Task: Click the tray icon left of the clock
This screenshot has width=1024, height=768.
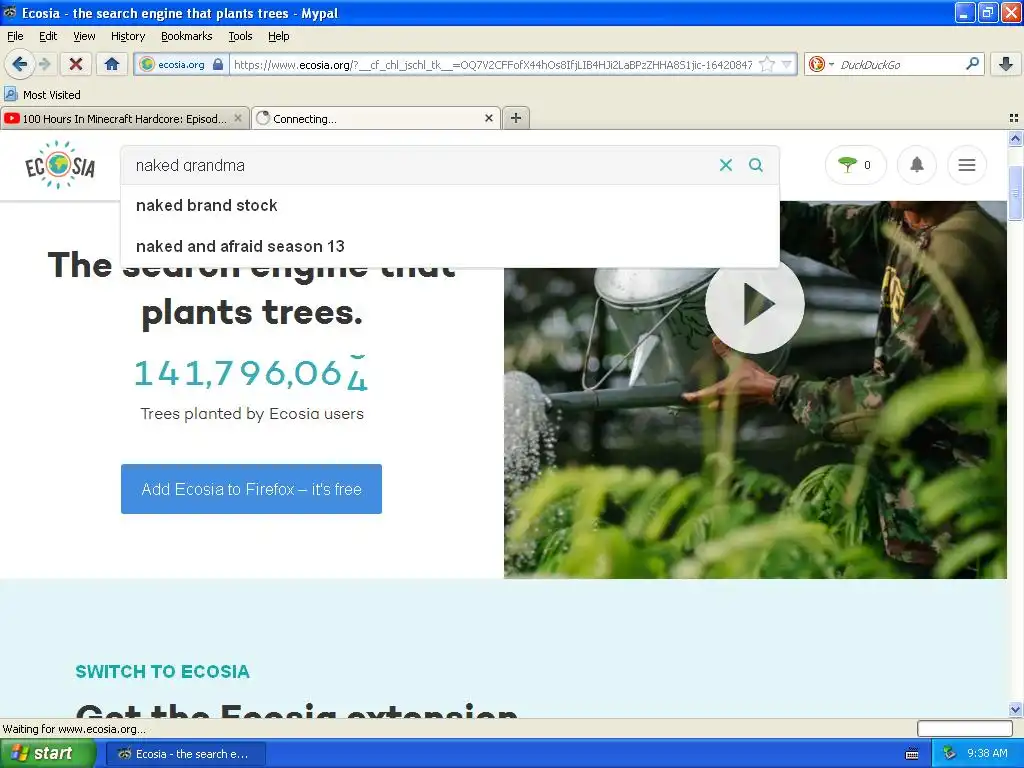Action: pos(950,754)
